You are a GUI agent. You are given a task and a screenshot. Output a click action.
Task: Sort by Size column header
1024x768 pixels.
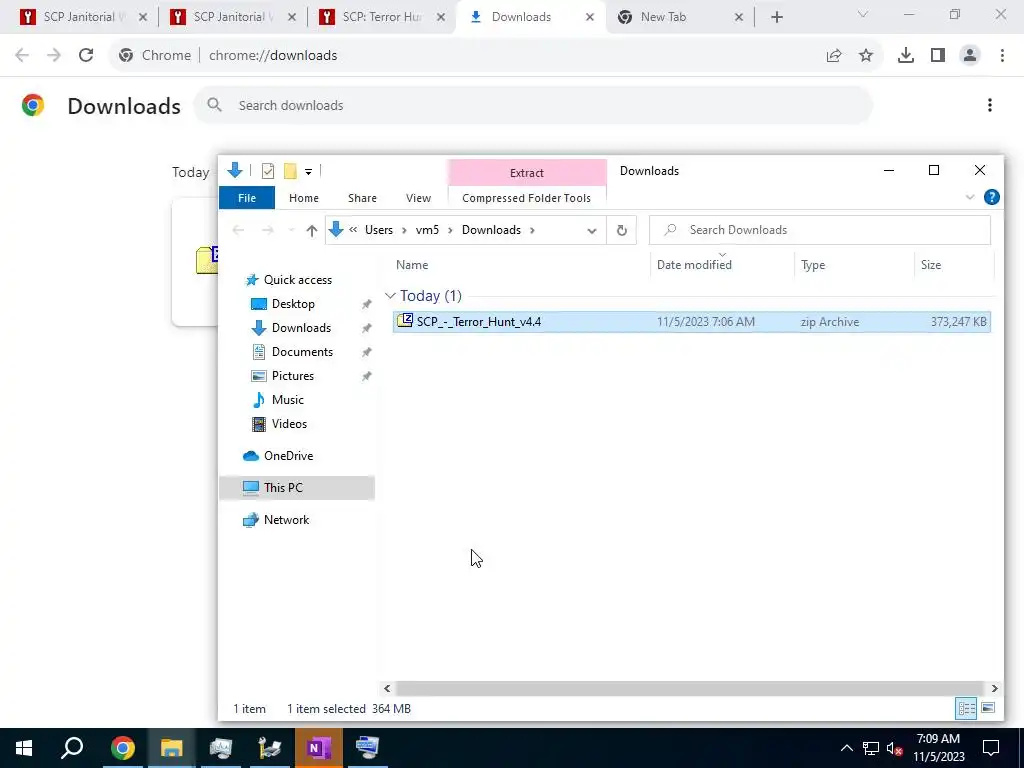pyautogui.click(x=931, y=264)
